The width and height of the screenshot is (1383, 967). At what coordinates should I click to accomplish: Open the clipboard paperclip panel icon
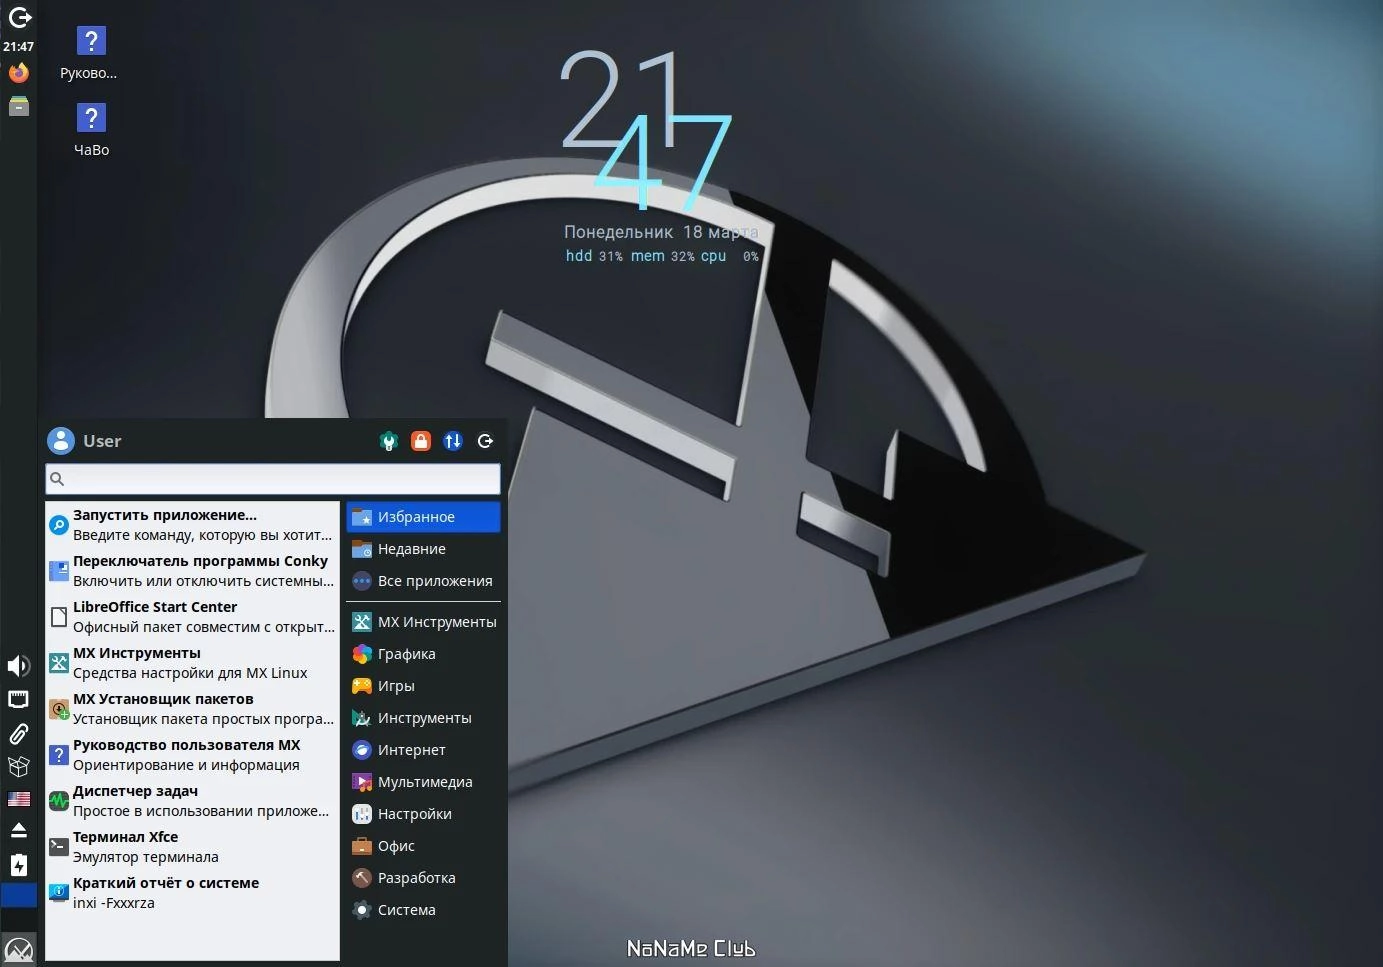coord(19,734)
